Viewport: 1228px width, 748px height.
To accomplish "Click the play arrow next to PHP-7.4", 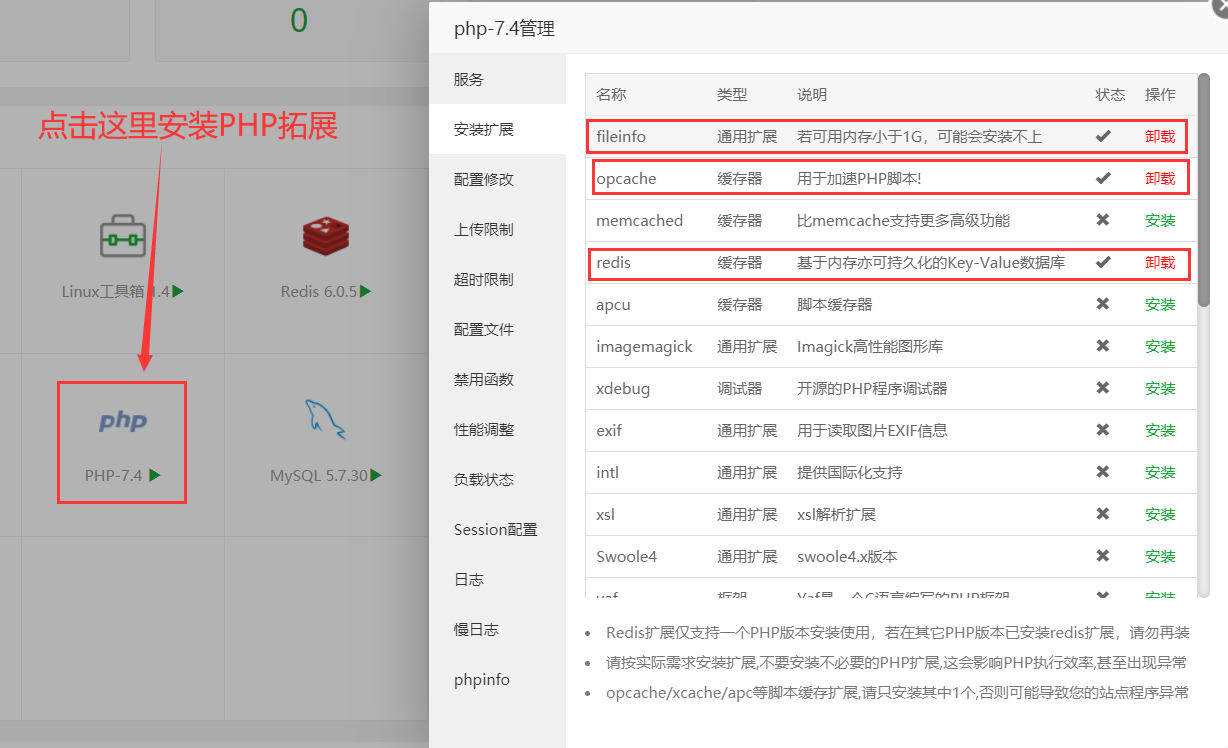I will pos(155,476).
